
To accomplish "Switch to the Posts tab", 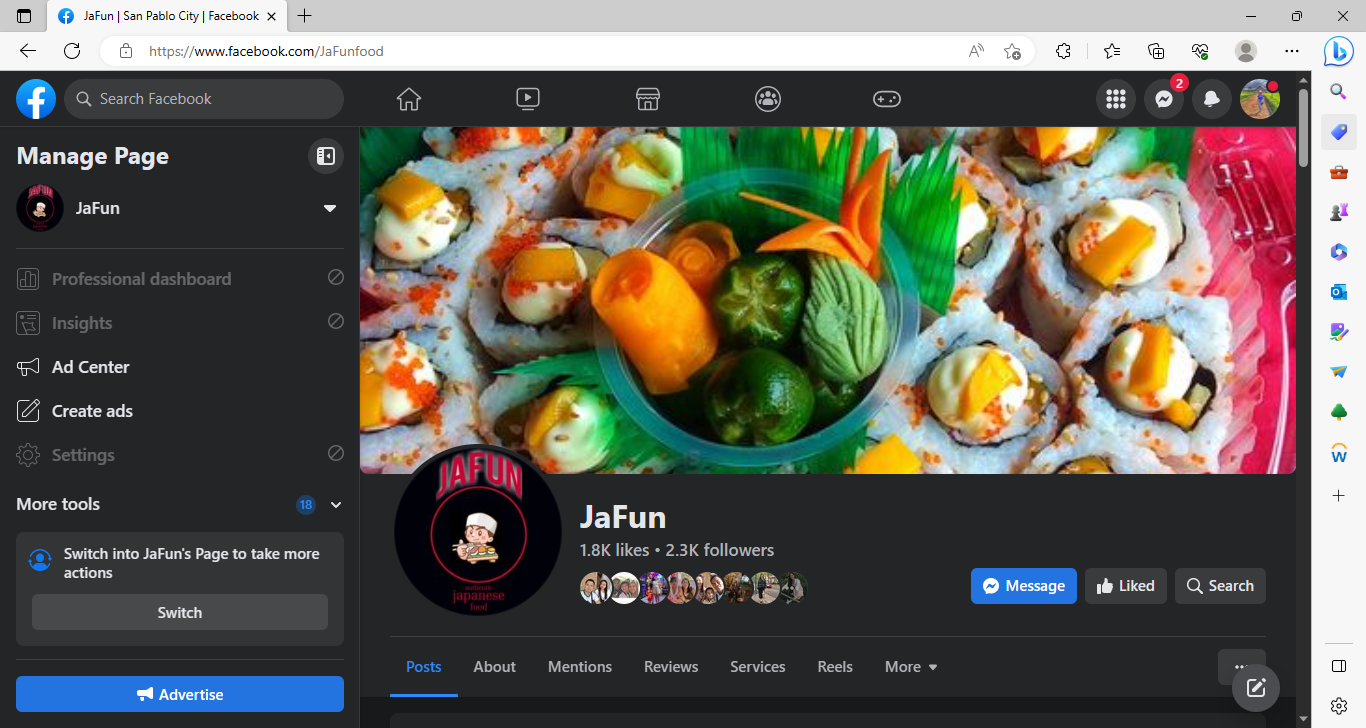I will (424, 667).
